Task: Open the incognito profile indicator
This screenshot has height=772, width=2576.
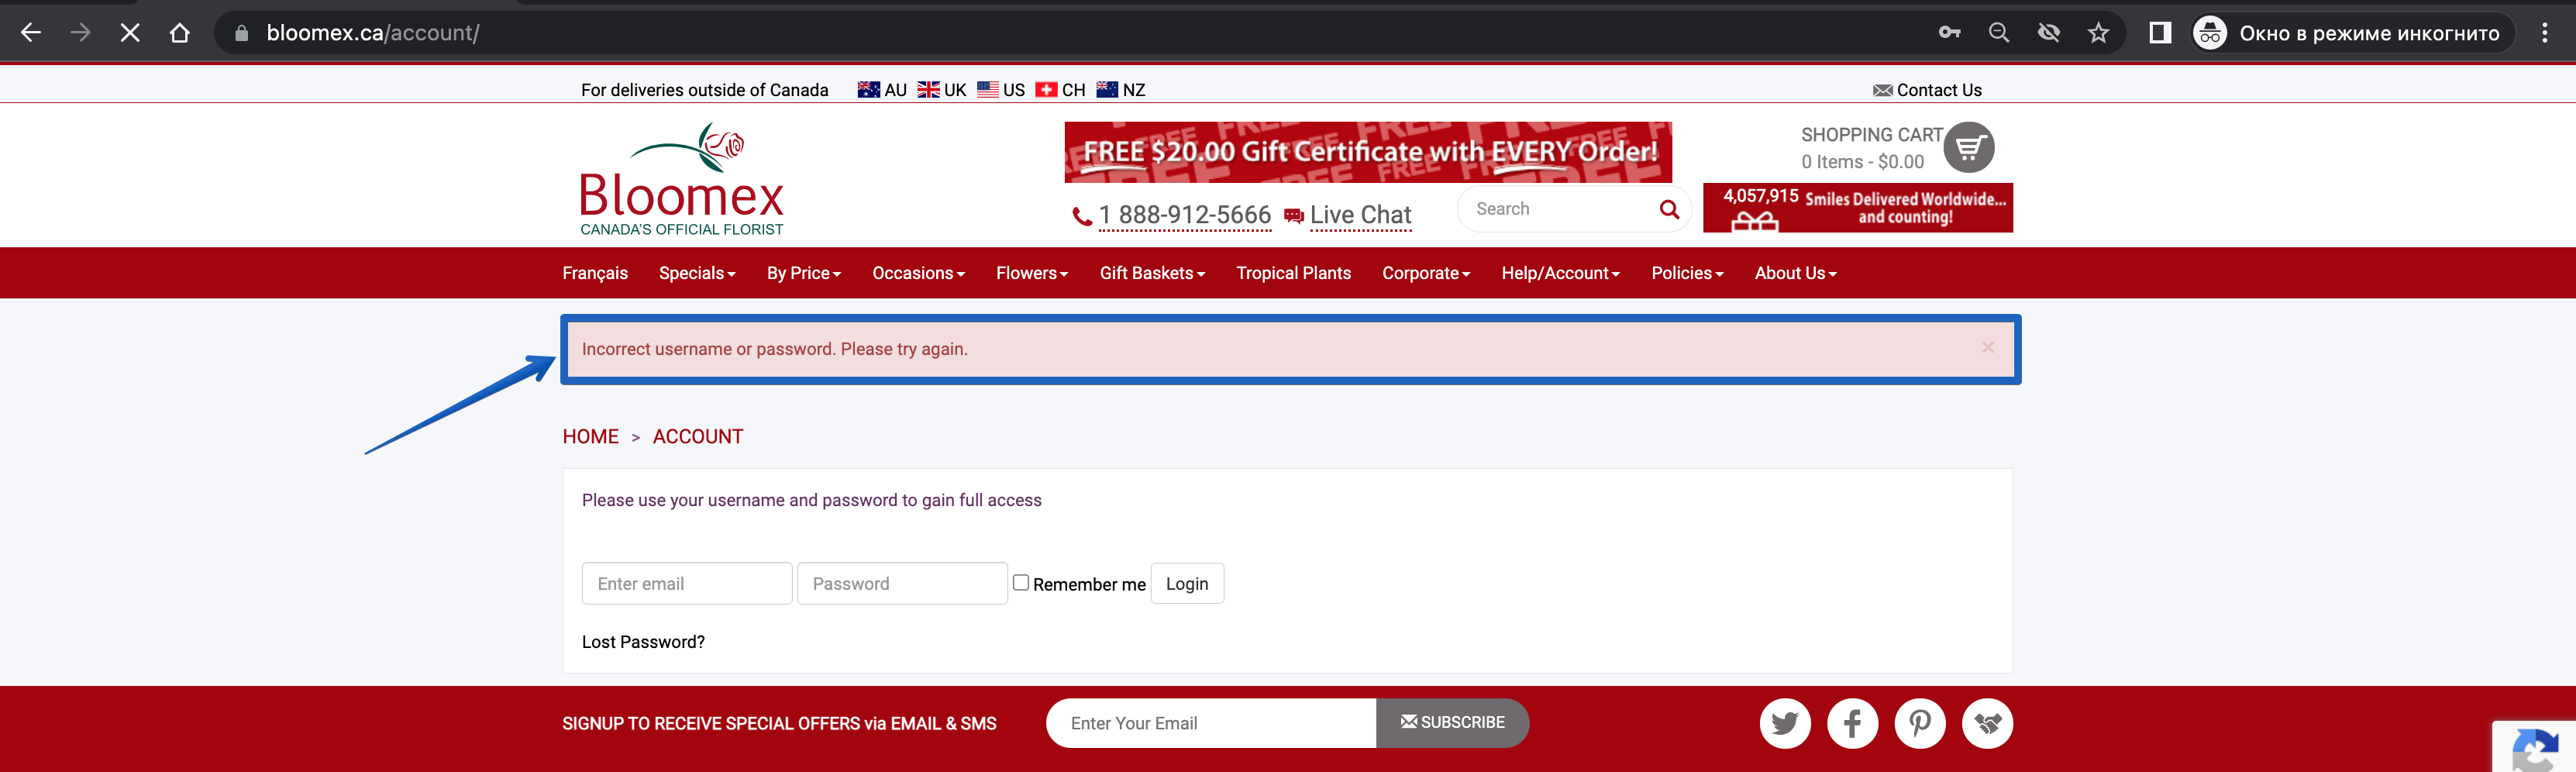Action: coord(2352,33)
